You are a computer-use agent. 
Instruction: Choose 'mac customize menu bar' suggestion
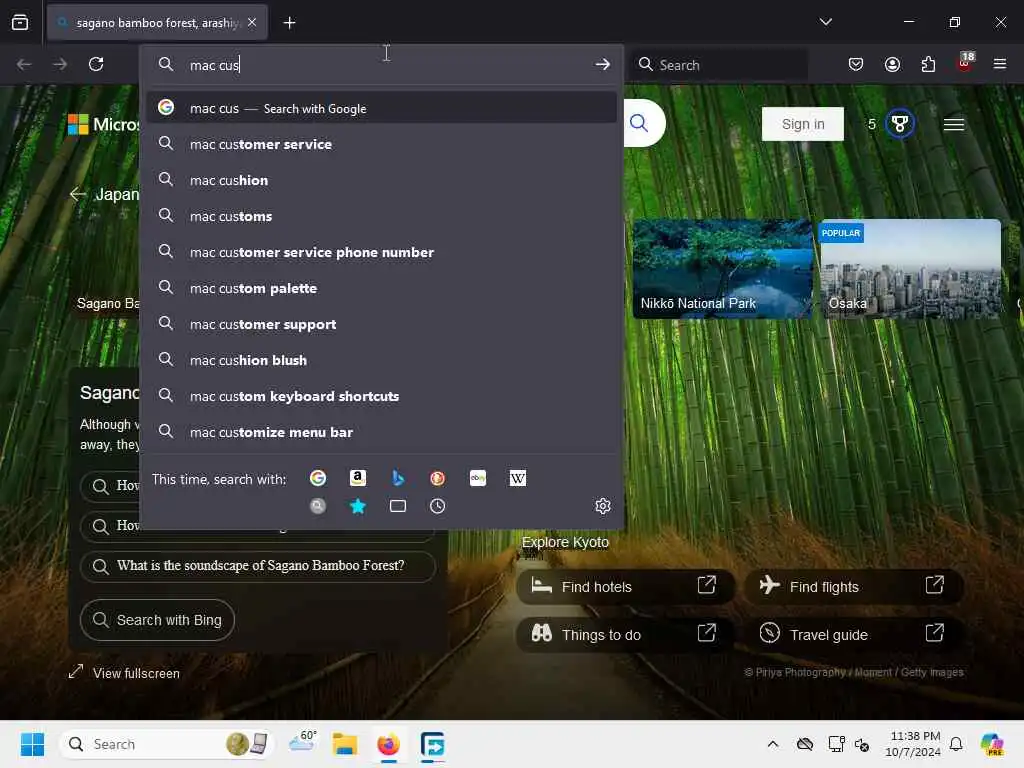pyautogui.click(x=381, y=432)
